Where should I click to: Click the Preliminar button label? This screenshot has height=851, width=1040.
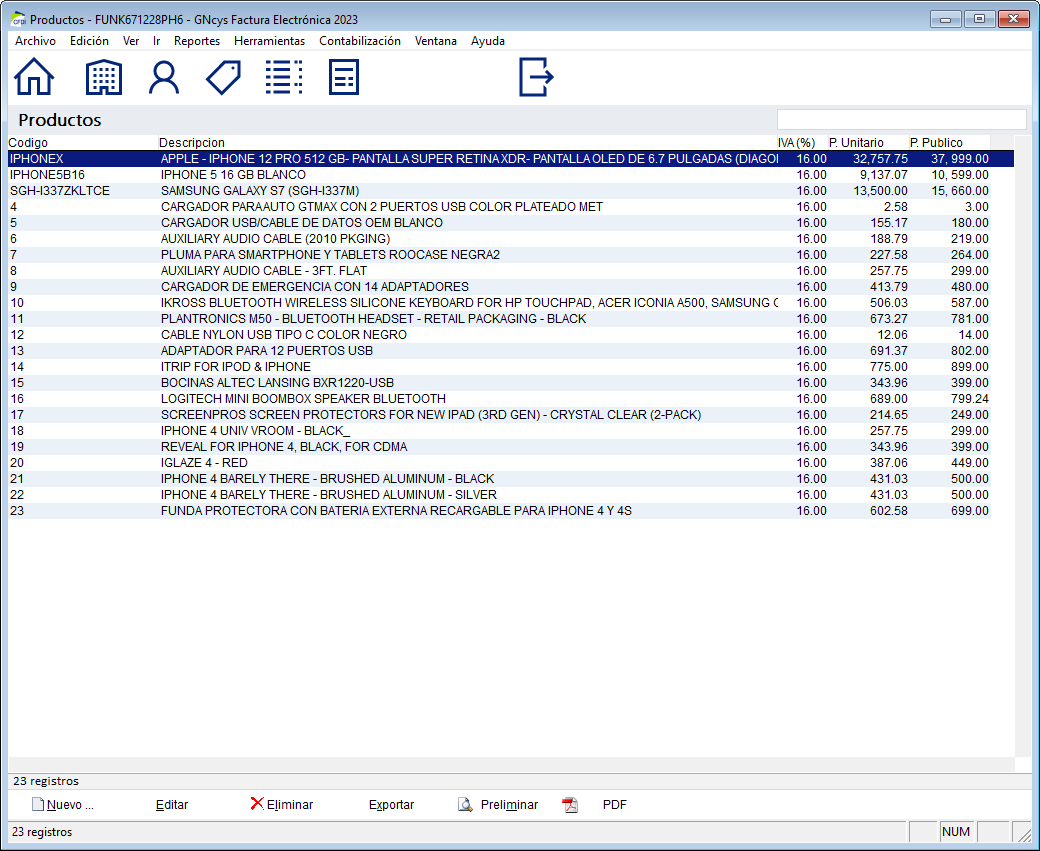(509, 805)
